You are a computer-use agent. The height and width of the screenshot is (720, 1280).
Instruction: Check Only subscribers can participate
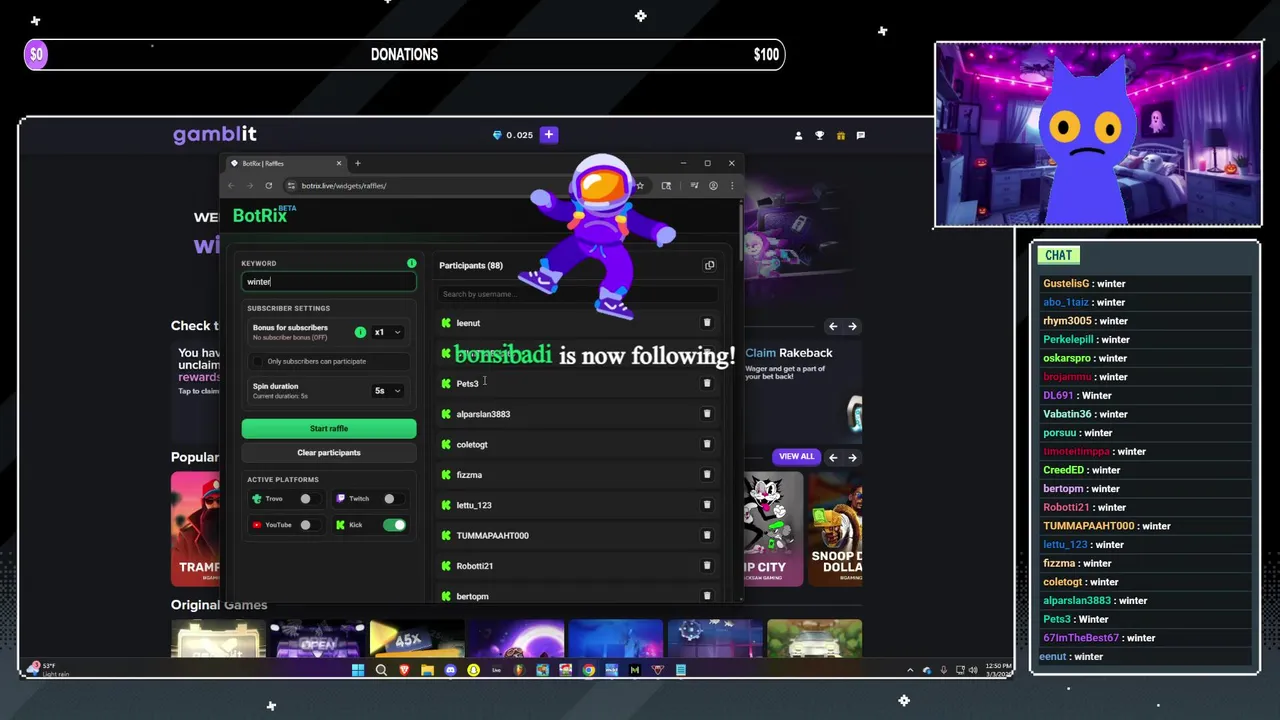pos(258,361)
